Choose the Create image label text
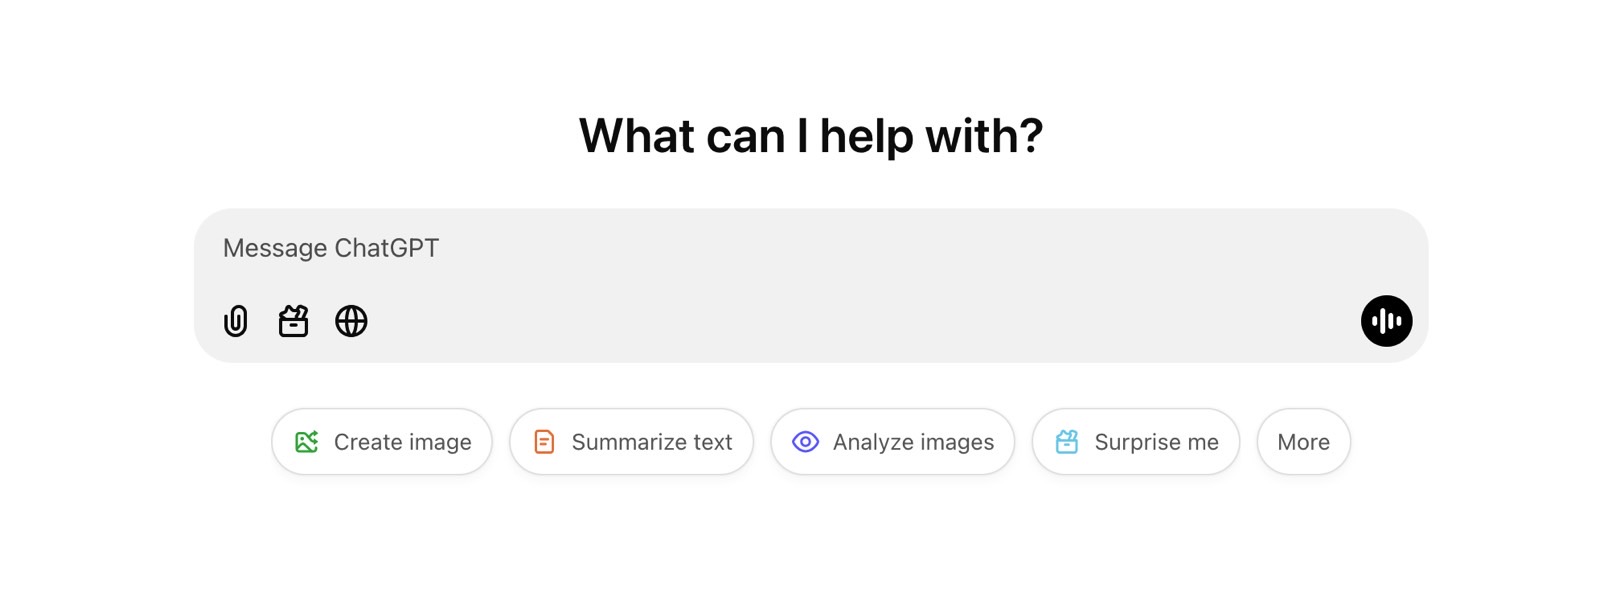The width and height of the screenshot is (1600, 597). (x=403, y=442)
